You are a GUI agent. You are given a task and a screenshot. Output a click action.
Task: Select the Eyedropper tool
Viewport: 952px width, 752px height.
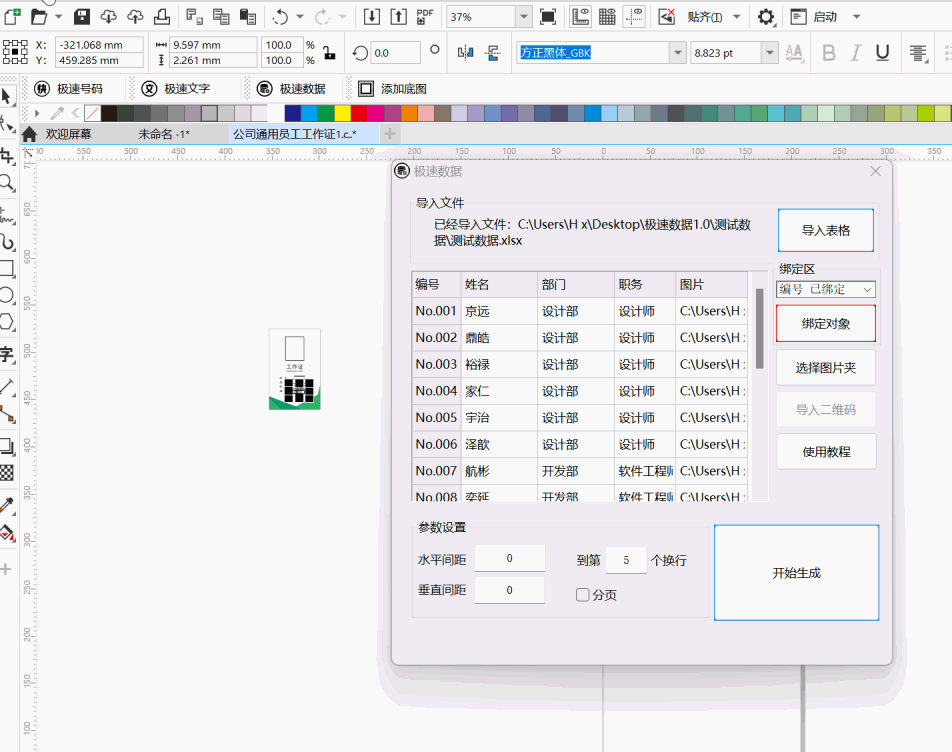[x=7, y=504]
